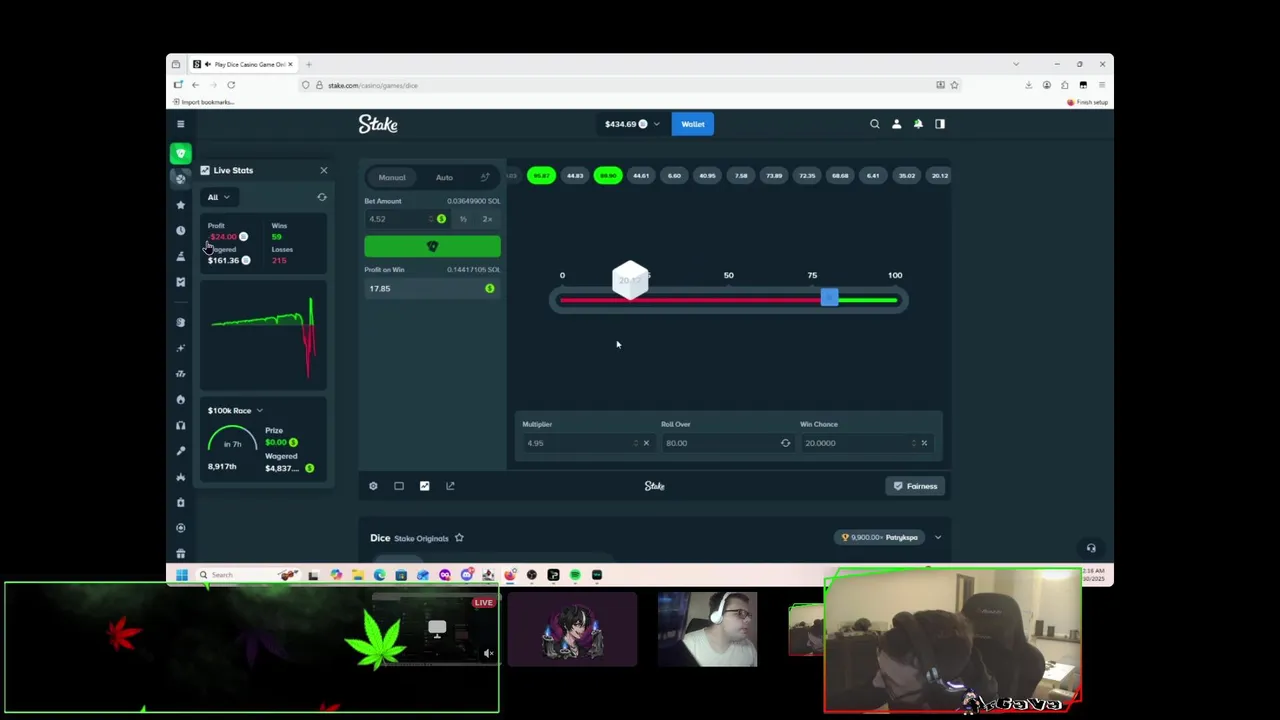Open the $434.69 balance dropdown
This screenshot has width=1280, height=720.
[x=631, y=124]
